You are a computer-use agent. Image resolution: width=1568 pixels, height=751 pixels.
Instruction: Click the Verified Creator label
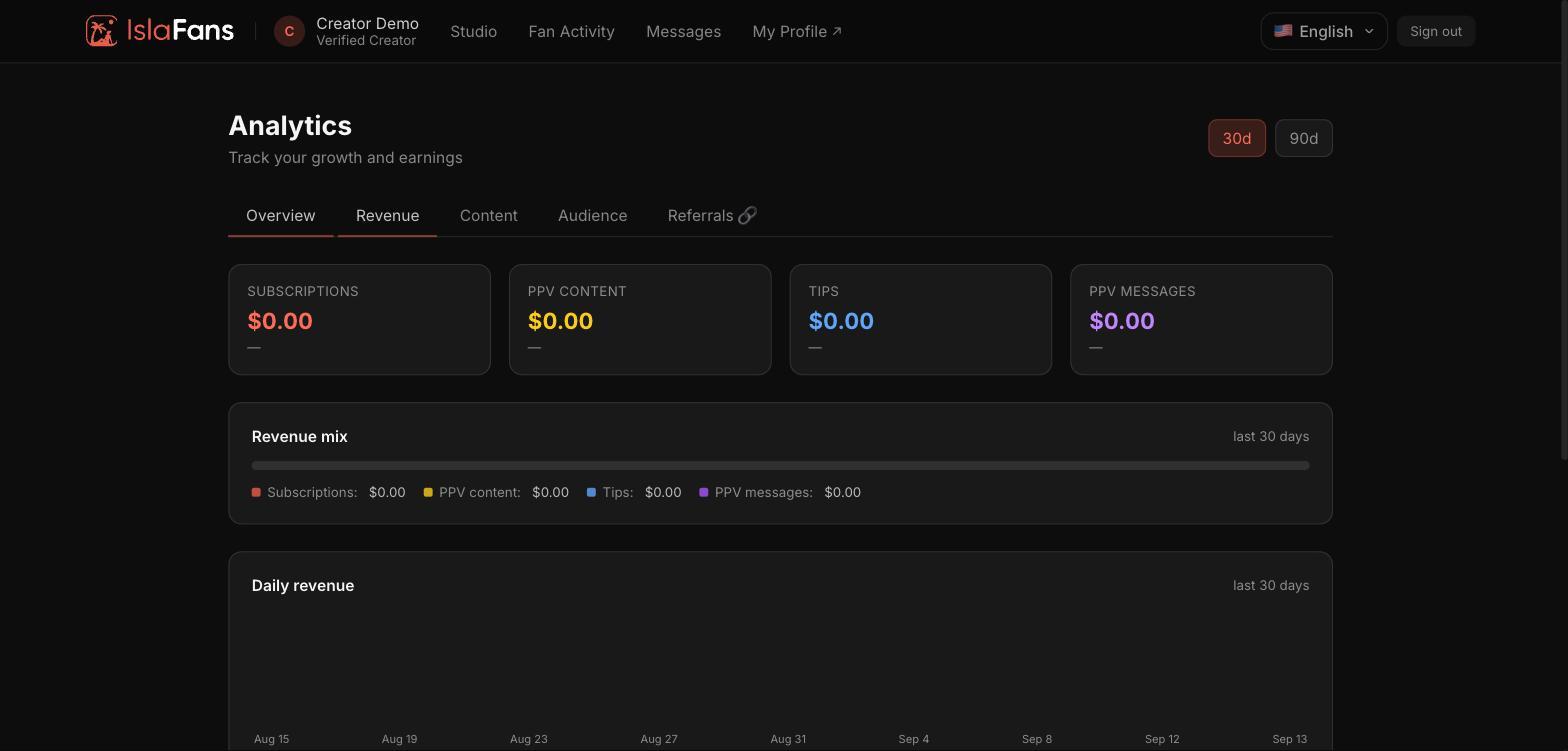coord(366,41)
